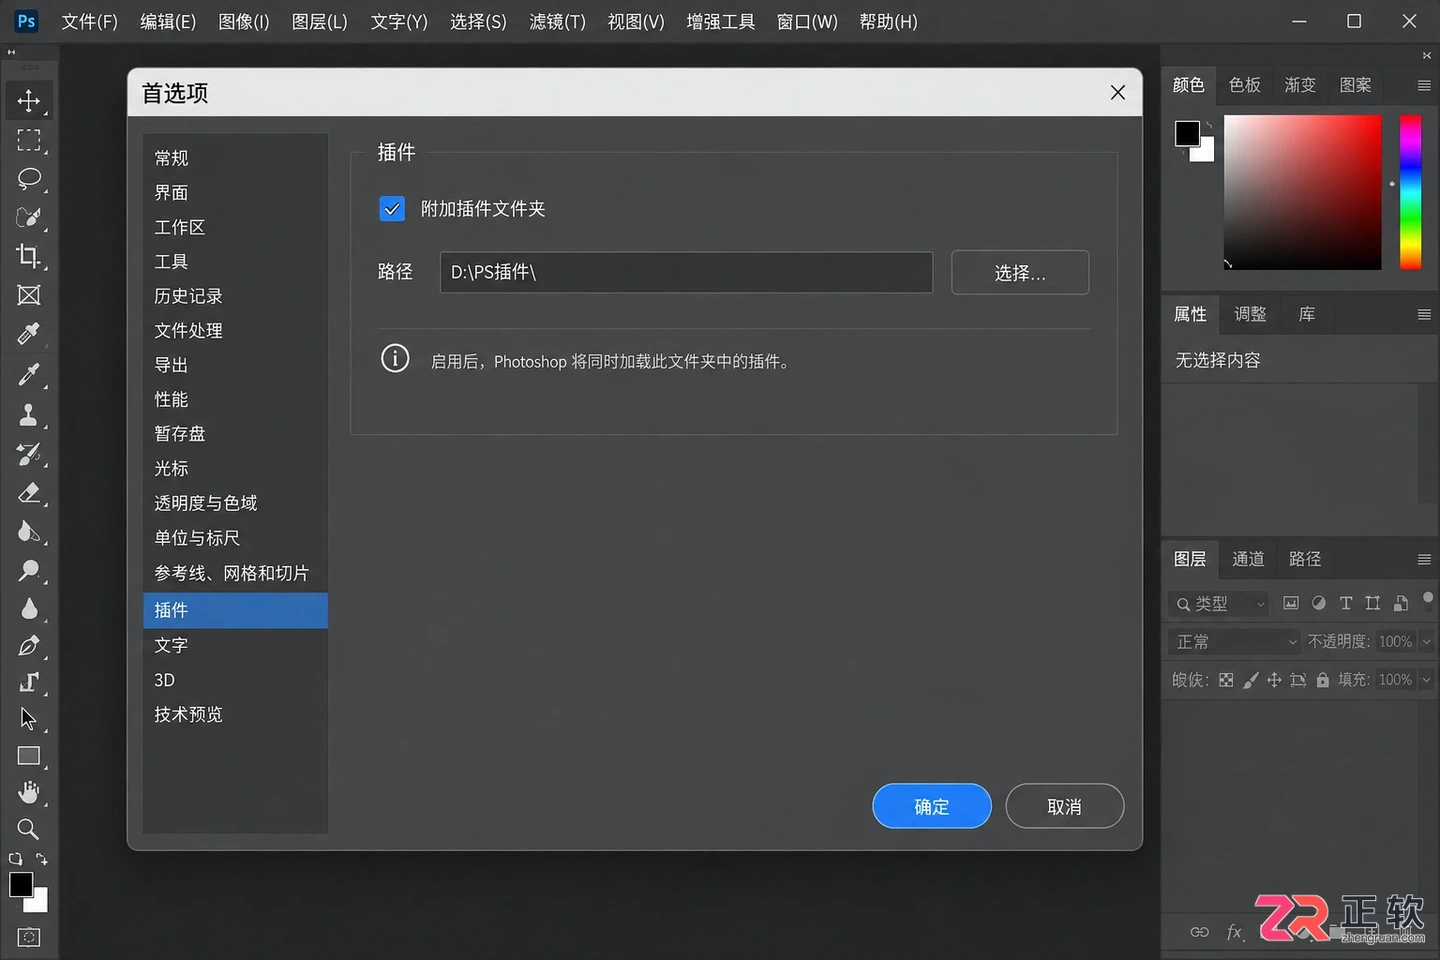Open the Color panel menu icon

pos(1424,85)
